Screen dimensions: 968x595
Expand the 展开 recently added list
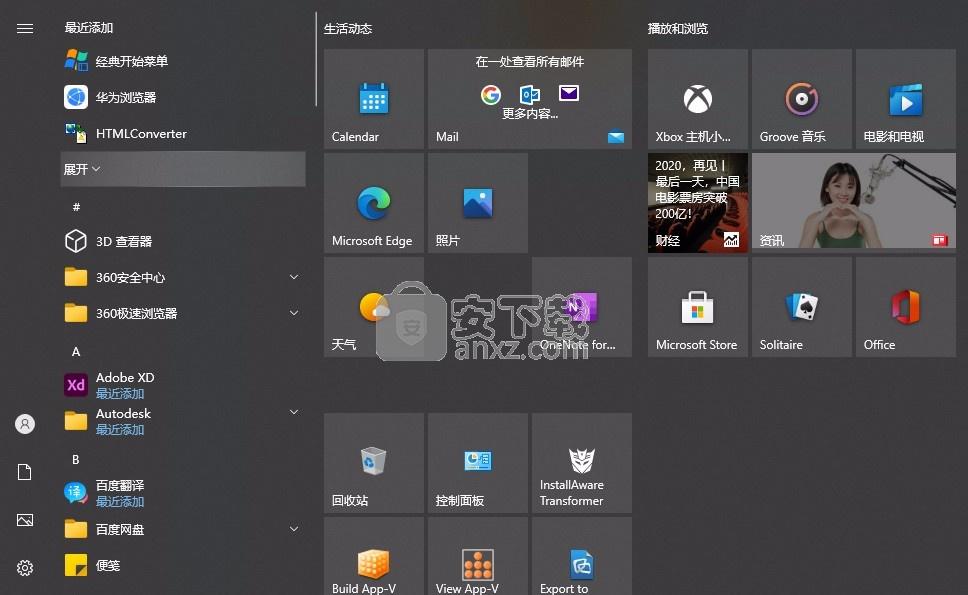tap(183, 169)
